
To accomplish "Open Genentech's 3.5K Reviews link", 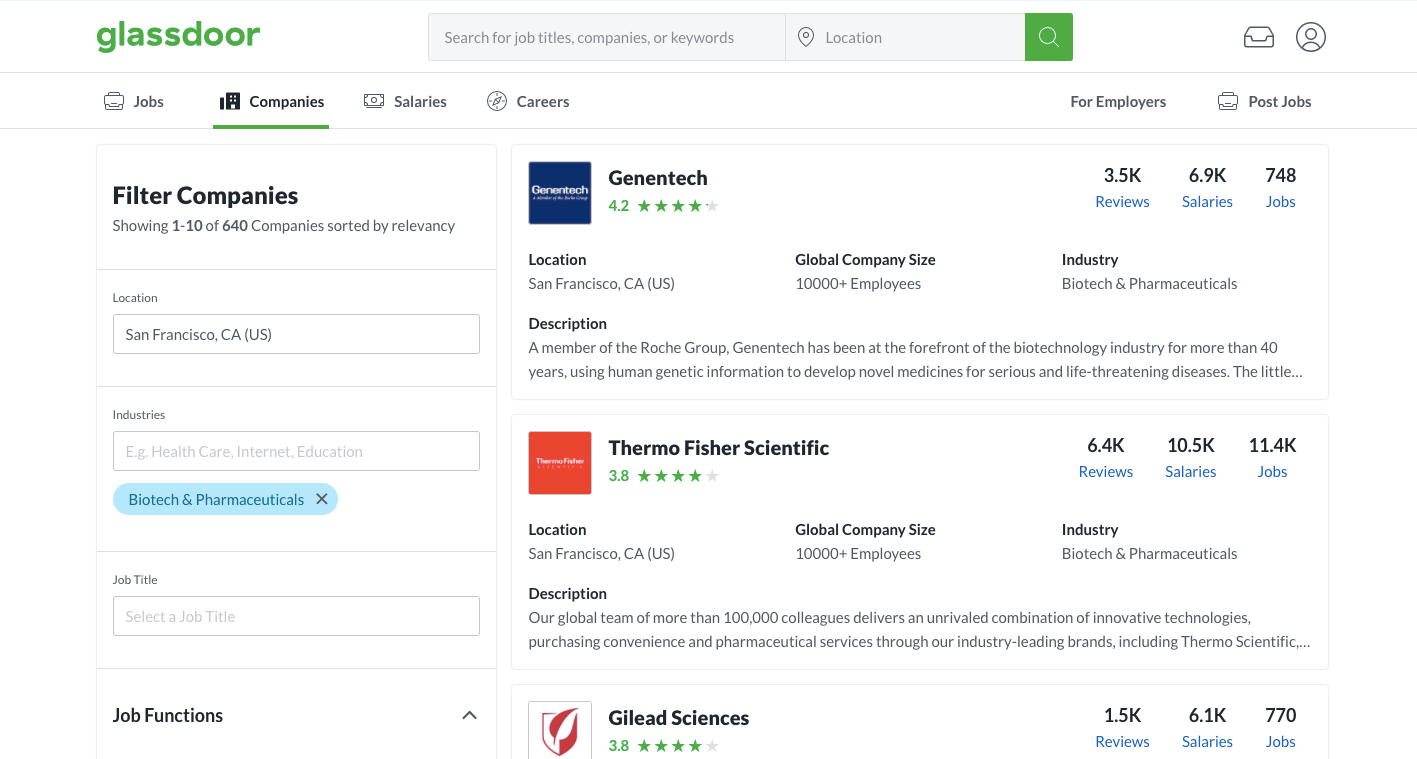I will 1122,201.
